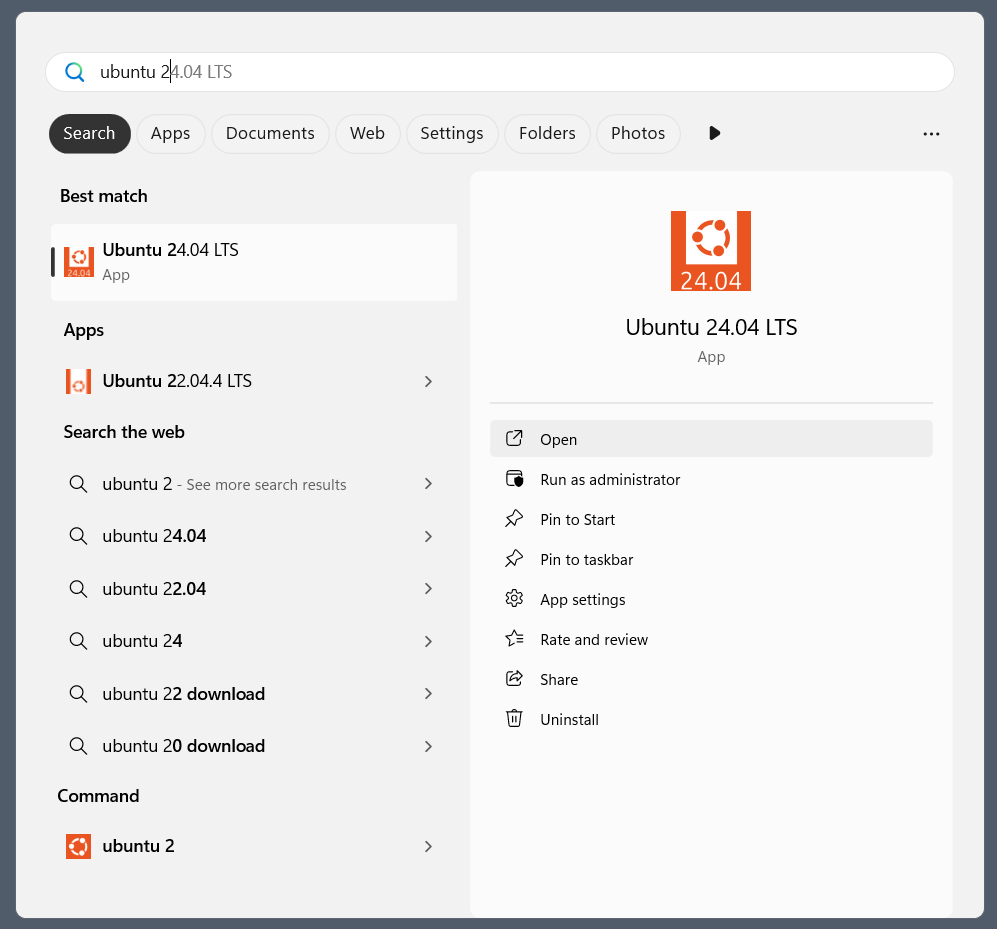
Task: Open App settings for Ubuntu 24.04
Action: (711, 599)
